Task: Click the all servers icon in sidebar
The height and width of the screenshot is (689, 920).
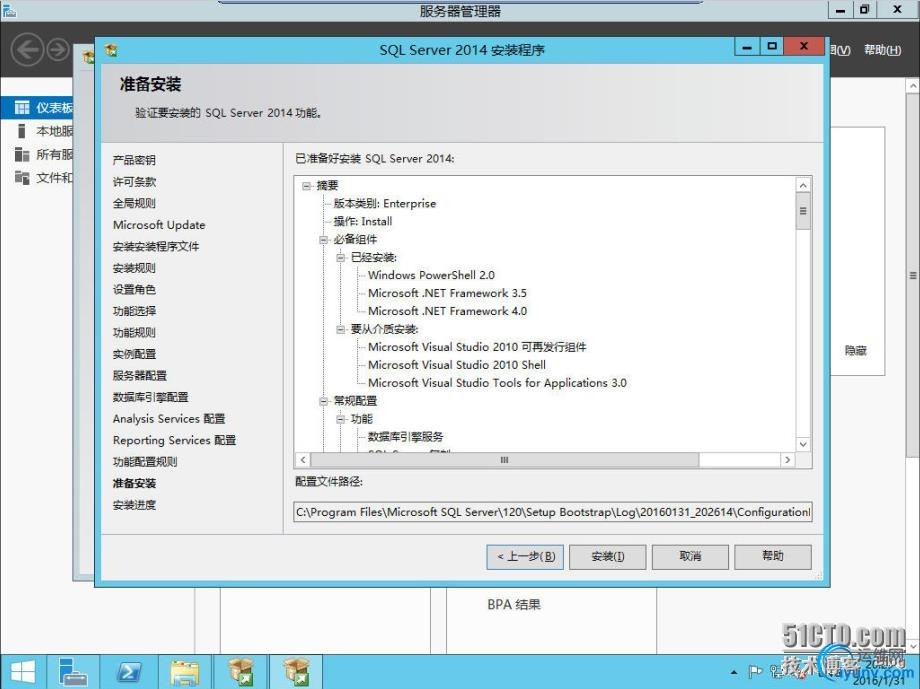Action: [22, 154]
